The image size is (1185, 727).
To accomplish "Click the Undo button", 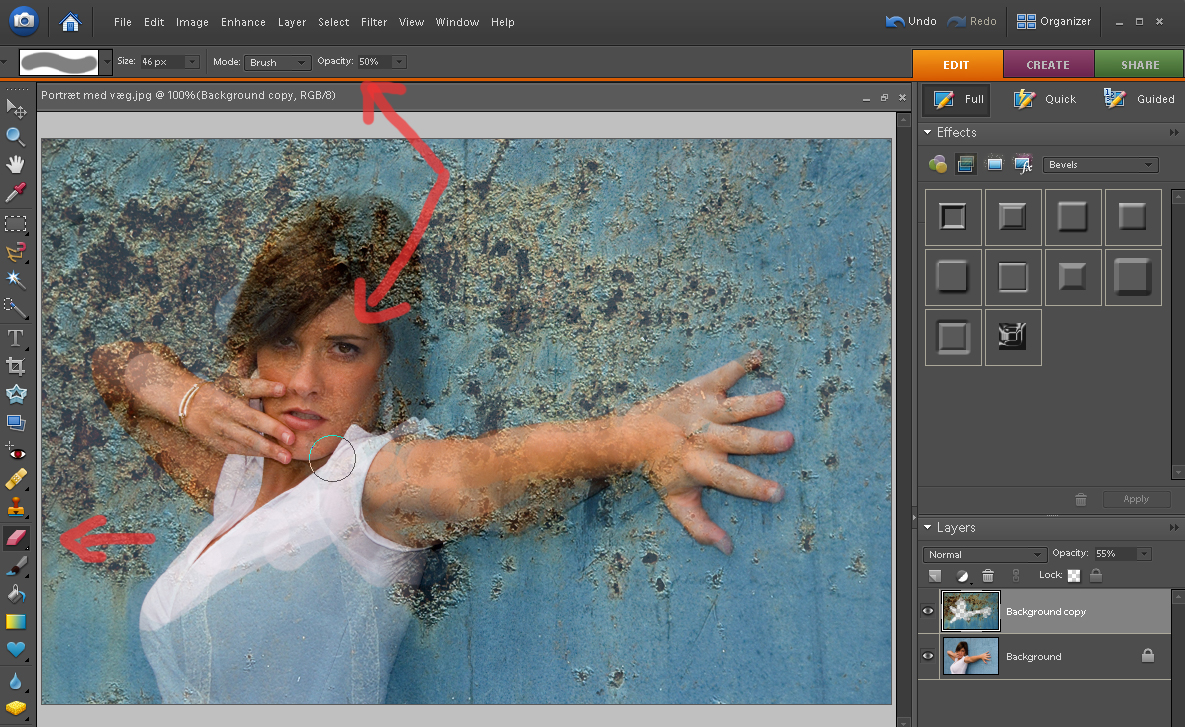I will click(x=910, y=21).
